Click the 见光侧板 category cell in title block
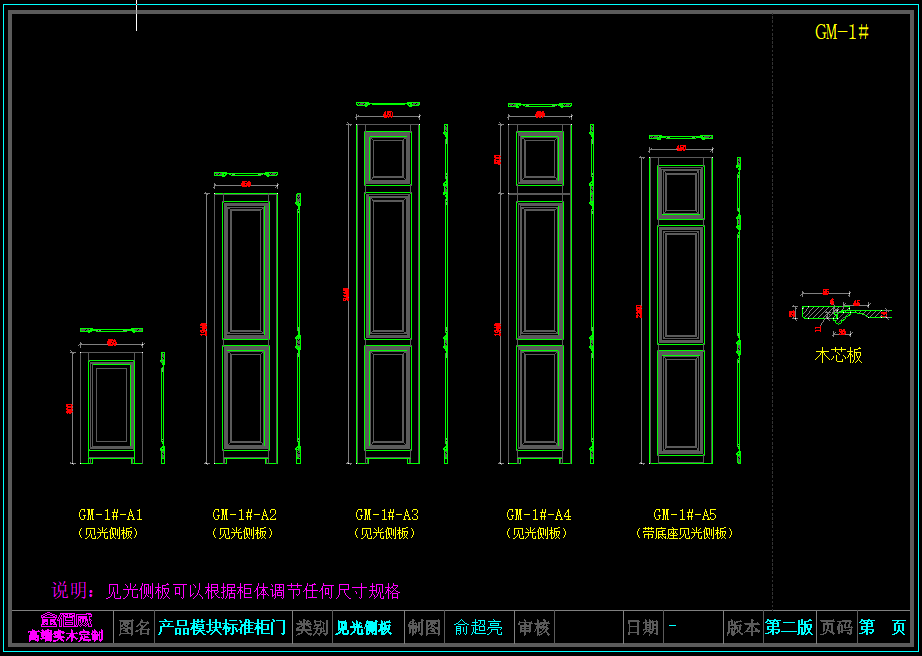This screenshot has height=656, width=922. [364, 628]
